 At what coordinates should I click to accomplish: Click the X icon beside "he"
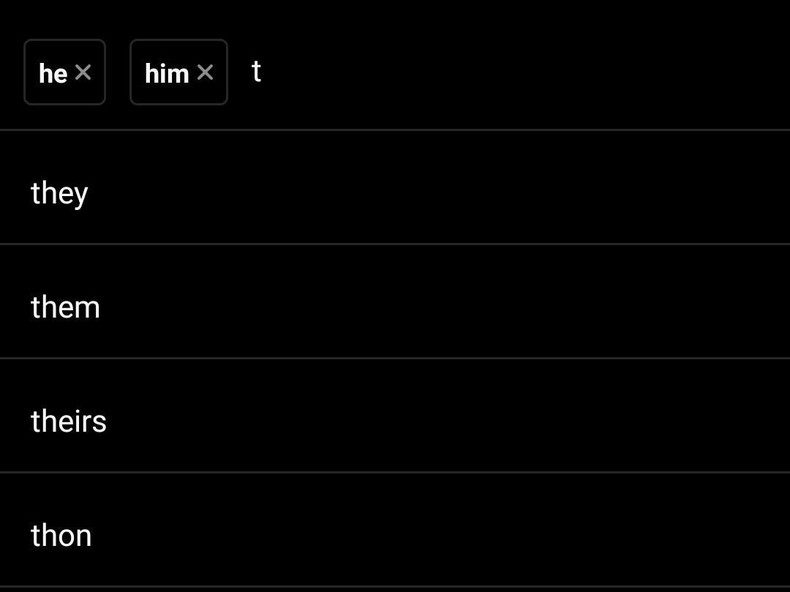pyautogui.click(x=83, y=72)
